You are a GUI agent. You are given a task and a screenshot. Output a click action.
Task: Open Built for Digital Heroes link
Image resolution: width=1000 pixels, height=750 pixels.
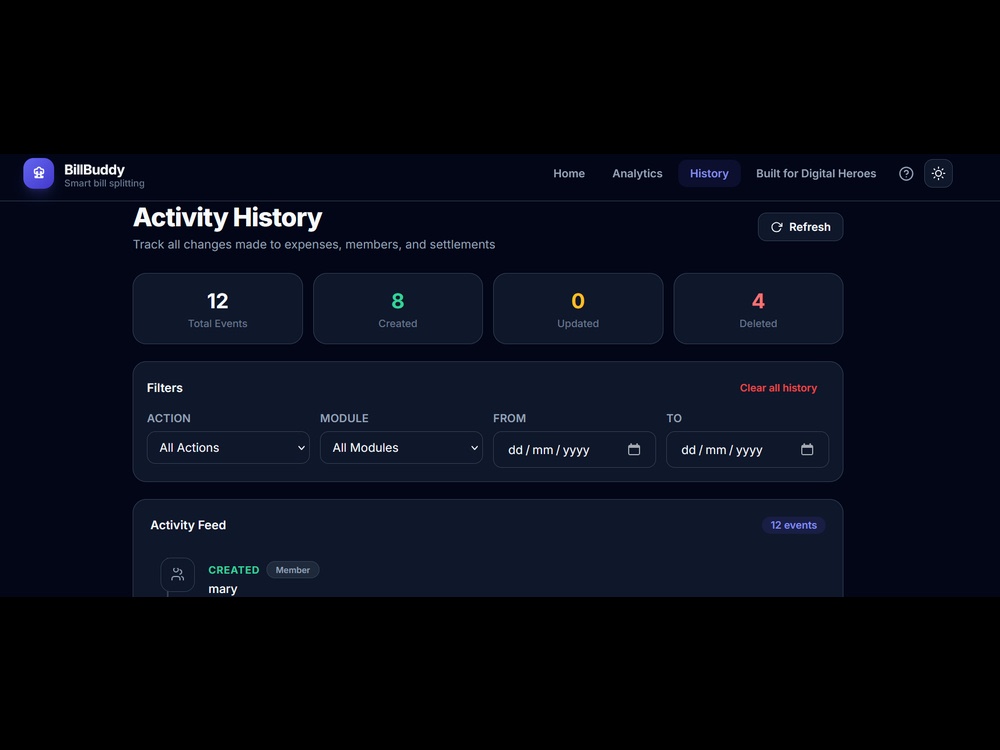(816, 173)
